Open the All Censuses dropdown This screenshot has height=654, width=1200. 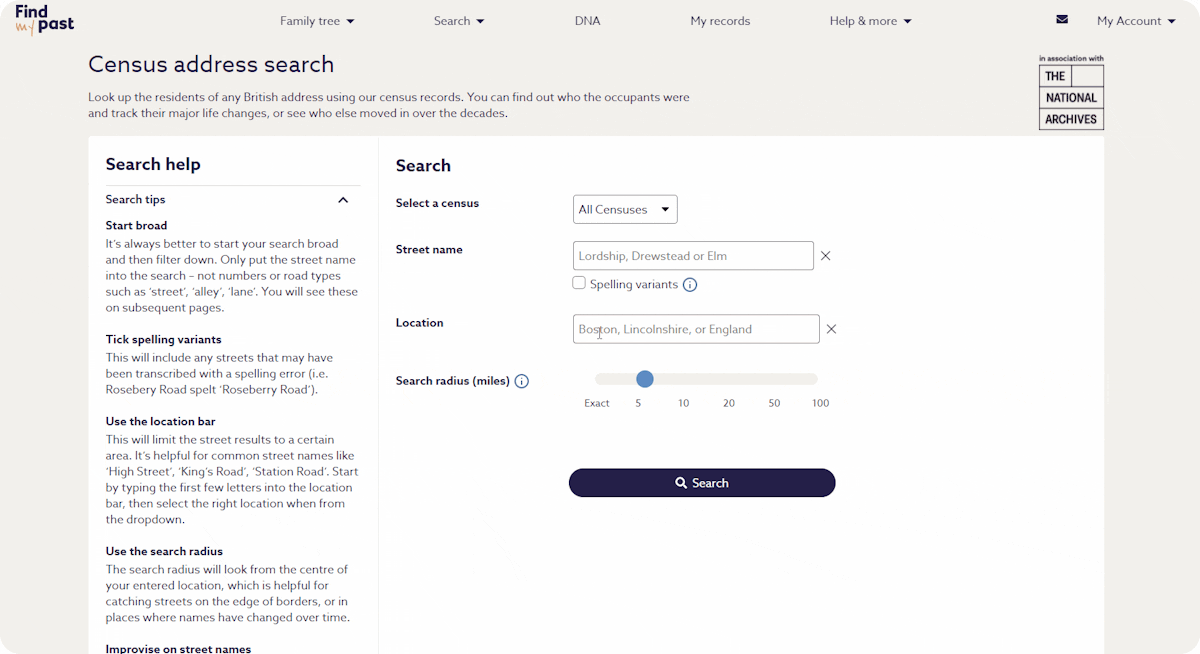625,210
